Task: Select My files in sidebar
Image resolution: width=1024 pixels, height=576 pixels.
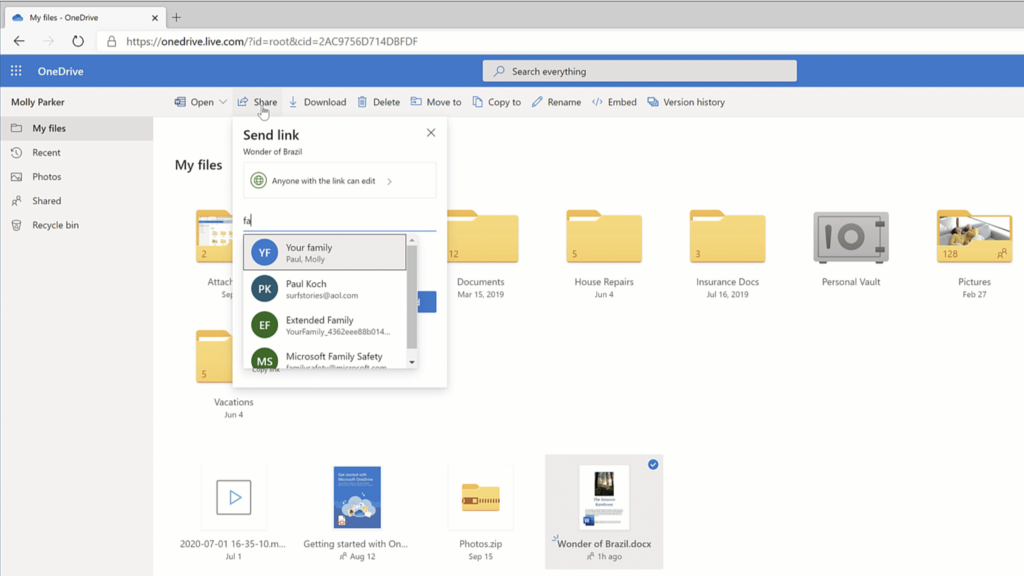Action: [76, 128]
